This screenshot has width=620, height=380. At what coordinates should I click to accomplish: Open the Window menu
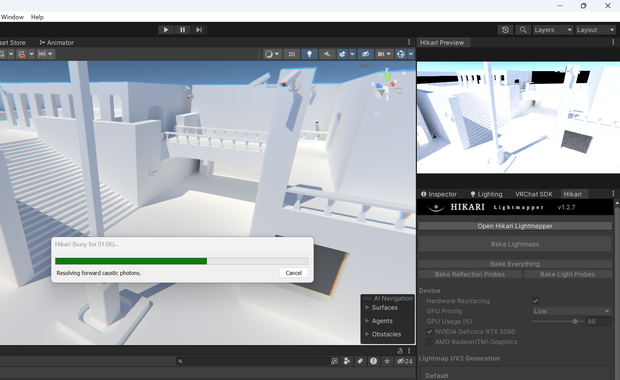12,17
